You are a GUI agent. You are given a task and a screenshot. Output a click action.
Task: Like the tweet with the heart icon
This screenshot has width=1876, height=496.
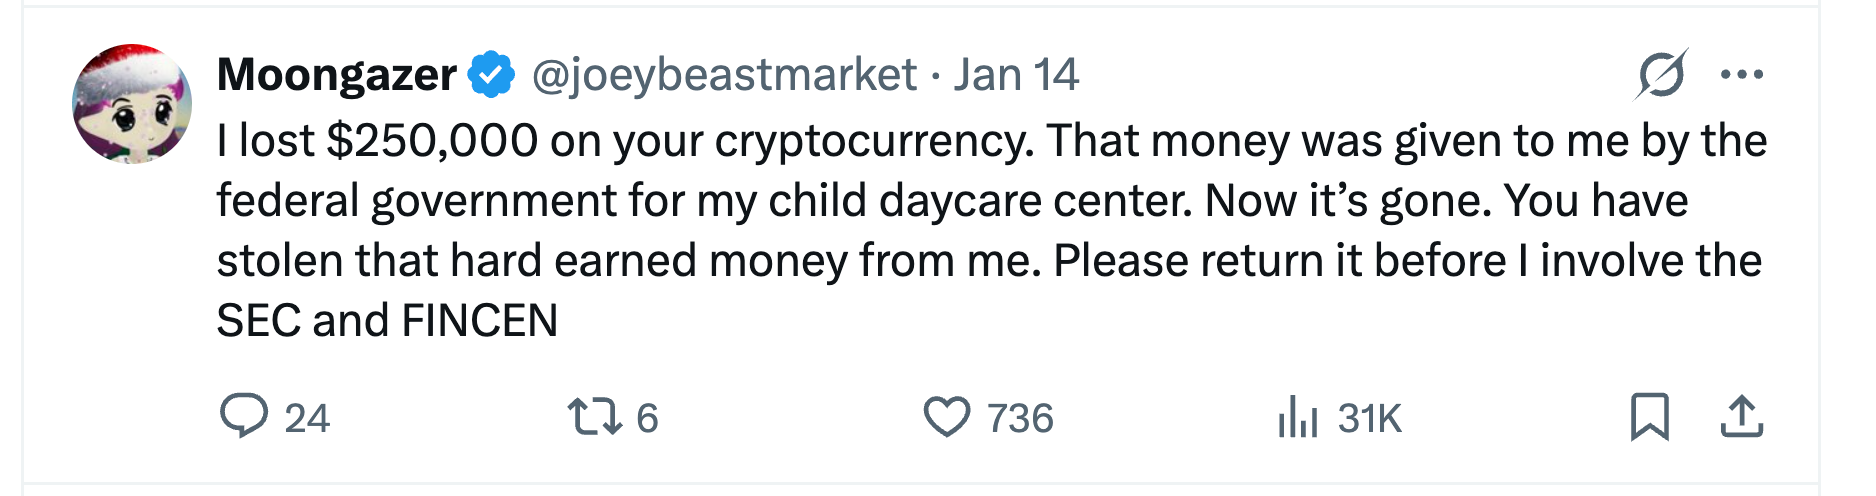click(946, 417)
